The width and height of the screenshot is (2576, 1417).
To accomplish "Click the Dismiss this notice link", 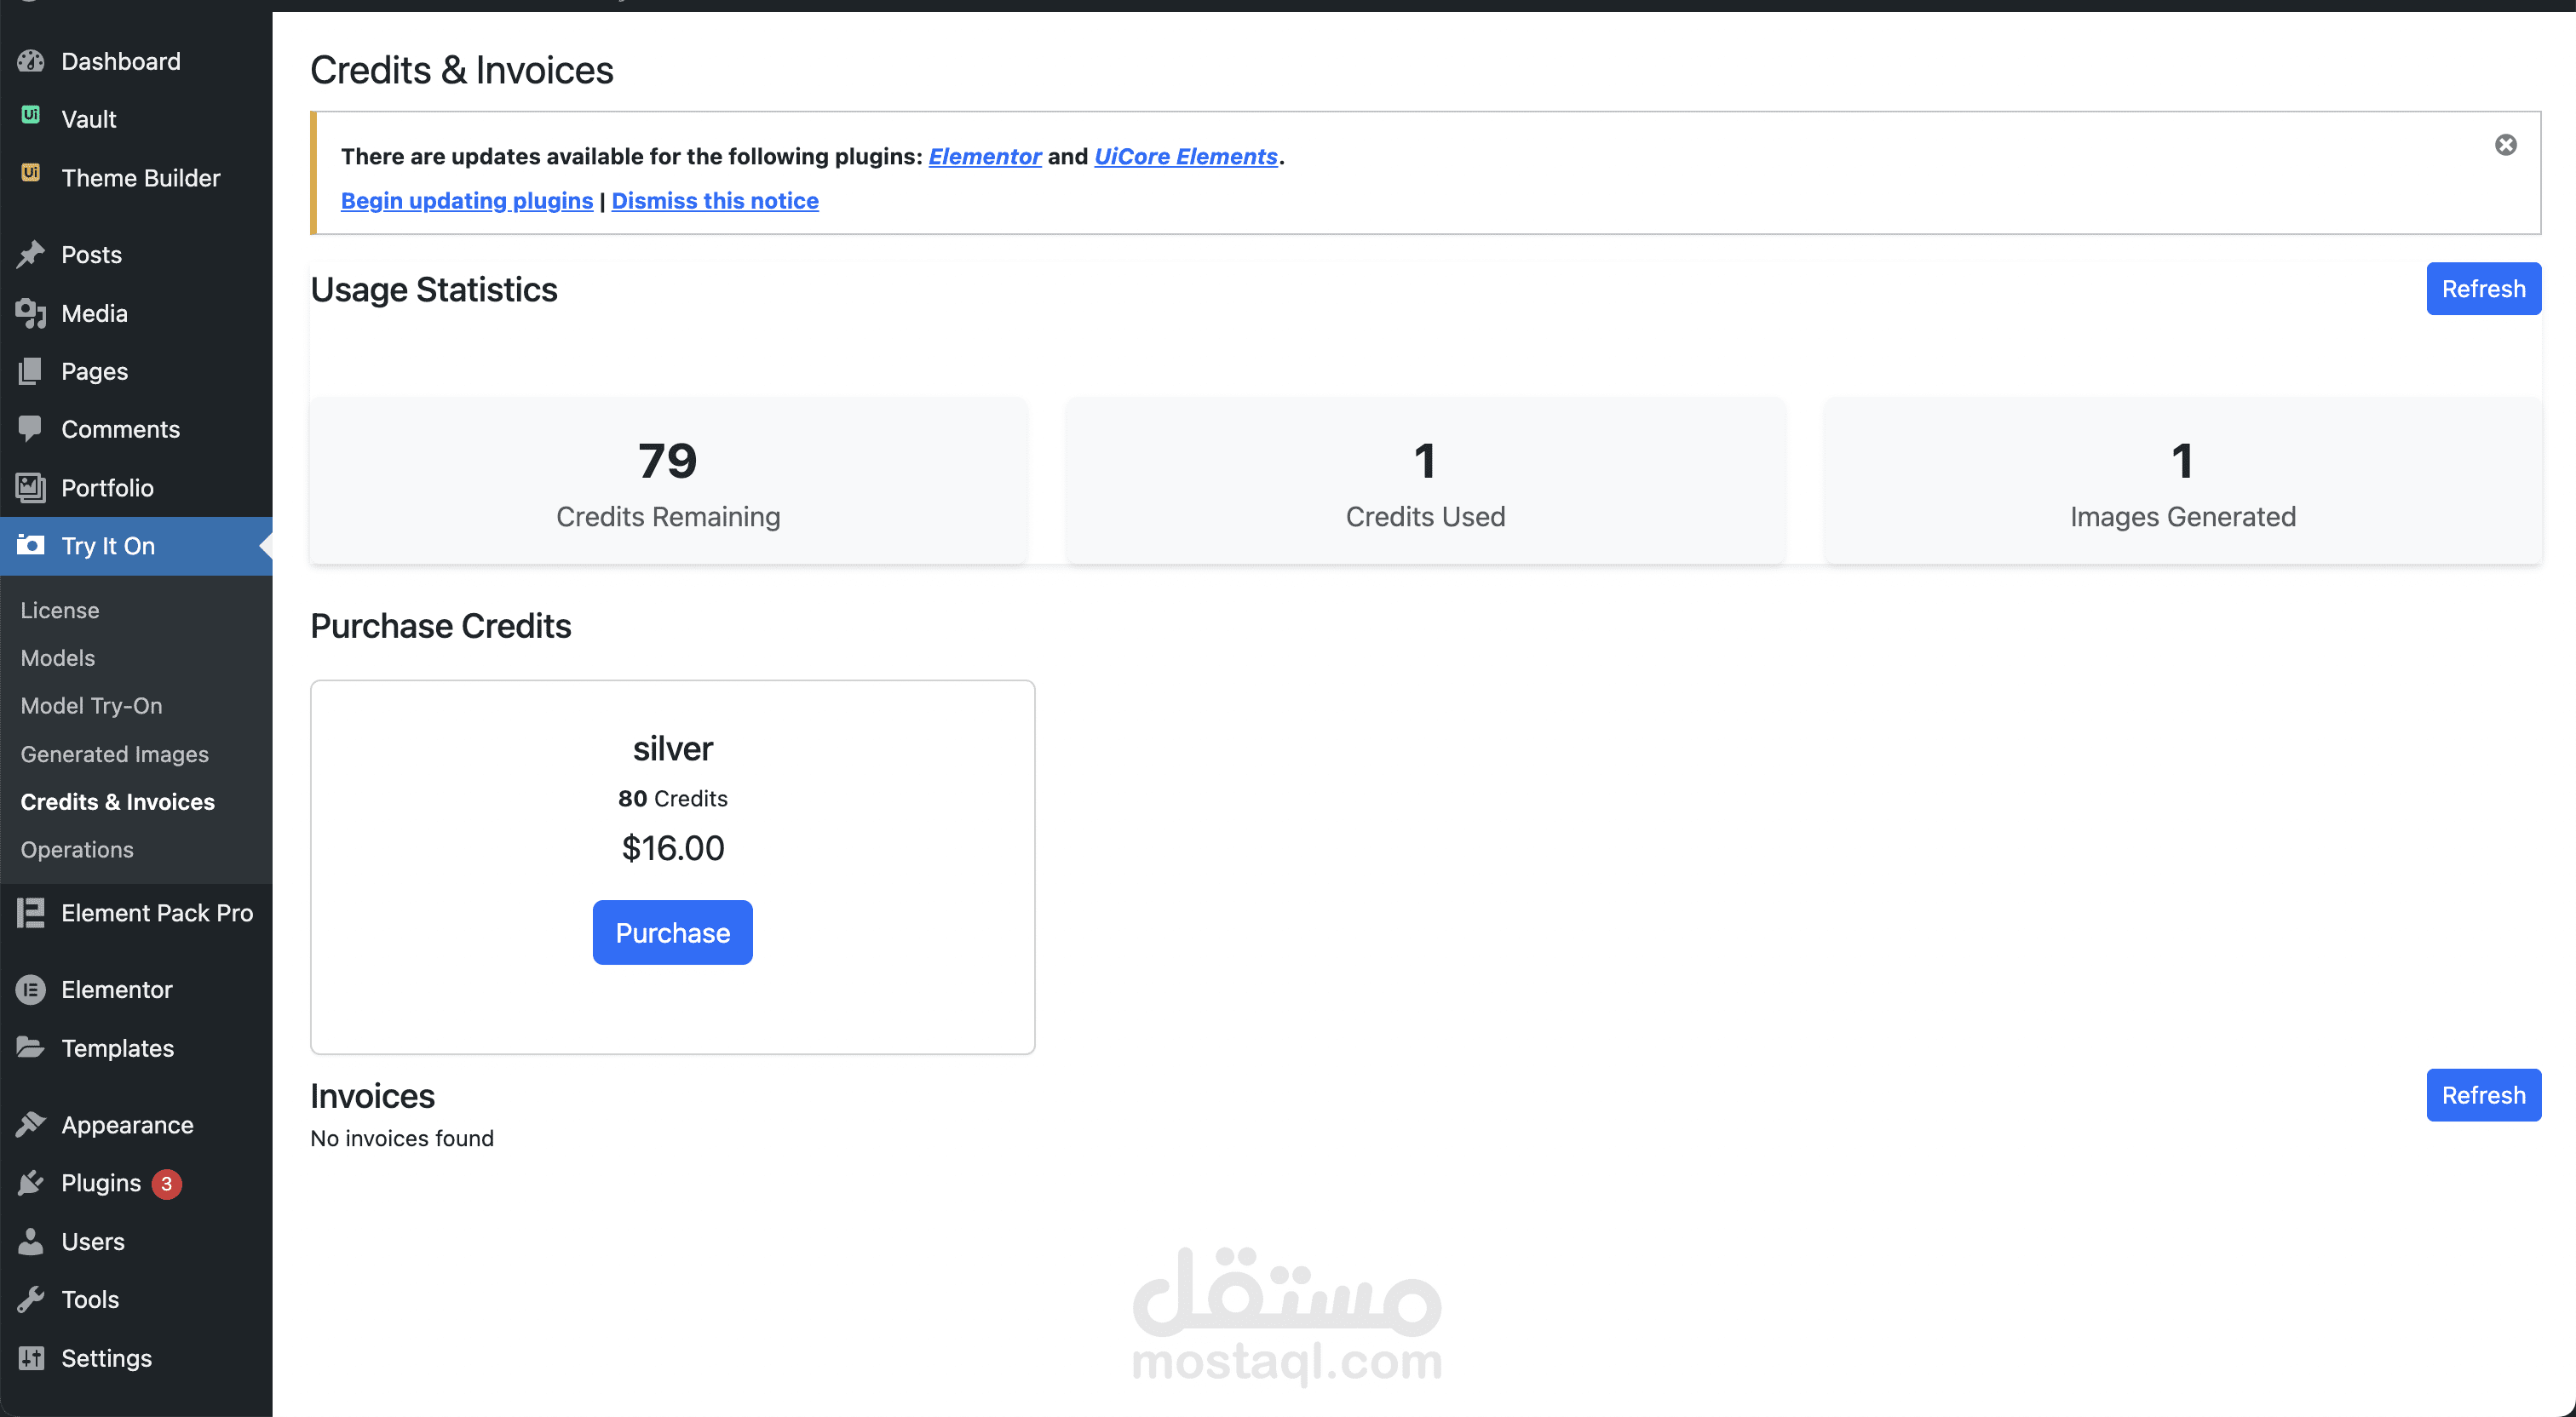I will tap(715, 200).
